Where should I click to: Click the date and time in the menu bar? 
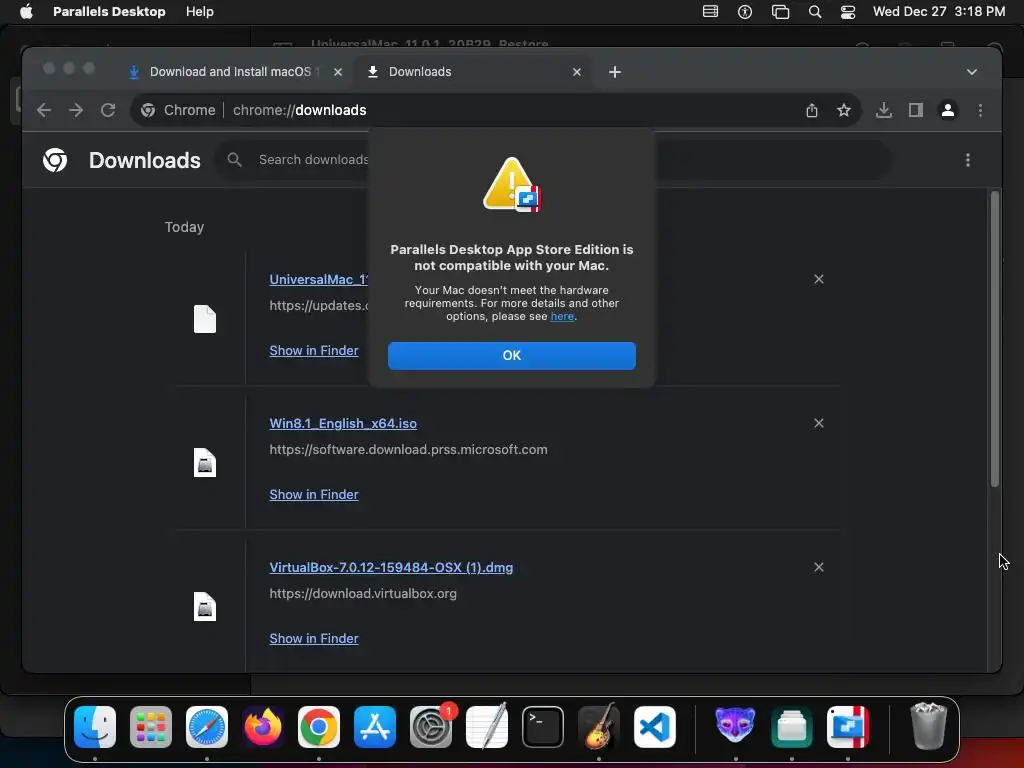pyautogui.click(x=938, y=11)
